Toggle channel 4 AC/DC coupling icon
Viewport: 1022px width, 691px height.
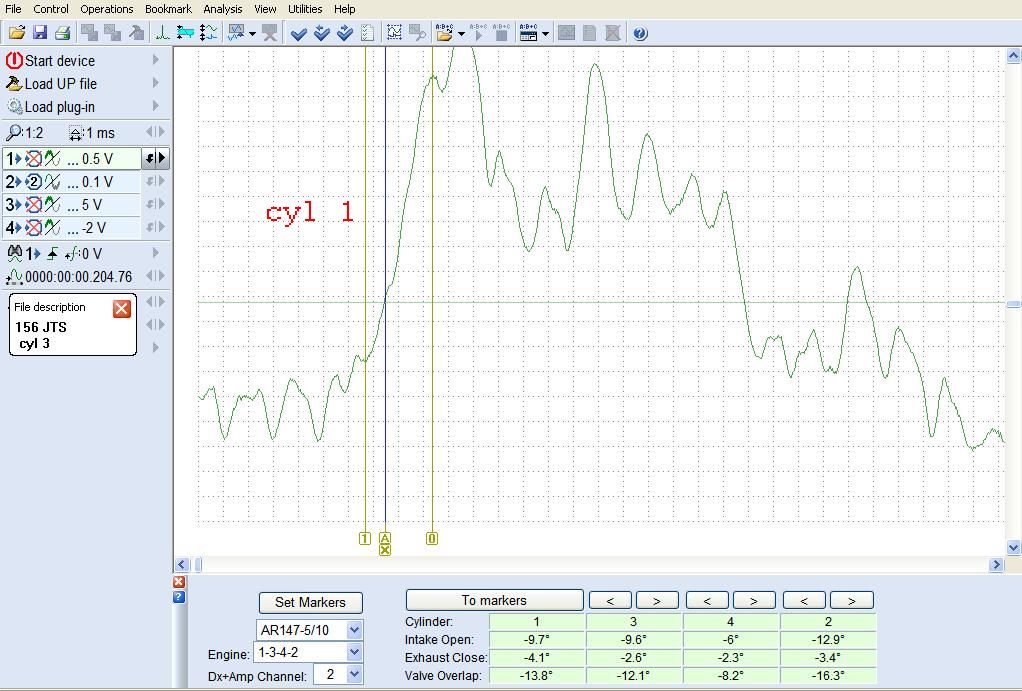coord(52,228)
